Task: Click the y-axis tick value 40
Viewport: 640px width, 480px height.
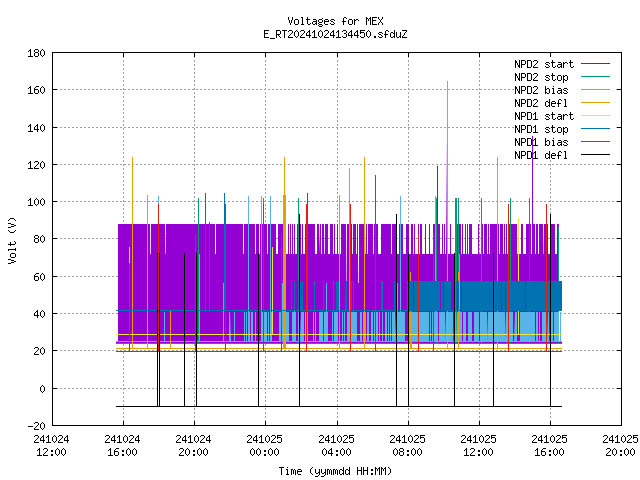Action: [39, 314]
